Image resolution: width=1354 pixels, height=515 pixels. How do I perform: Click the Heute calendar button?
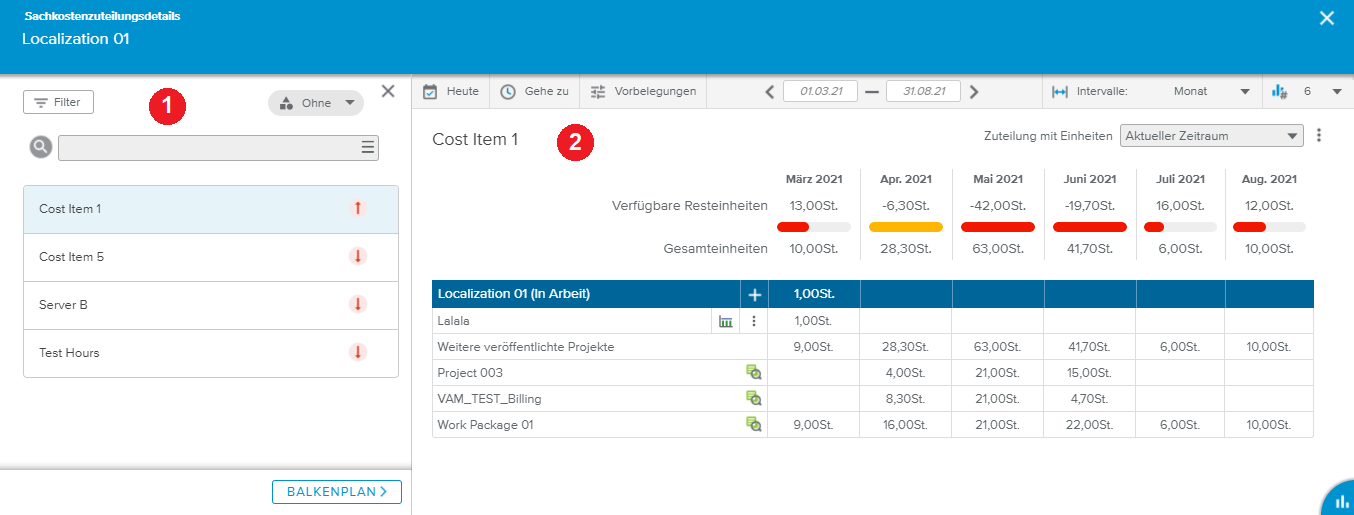pos(451,91)
